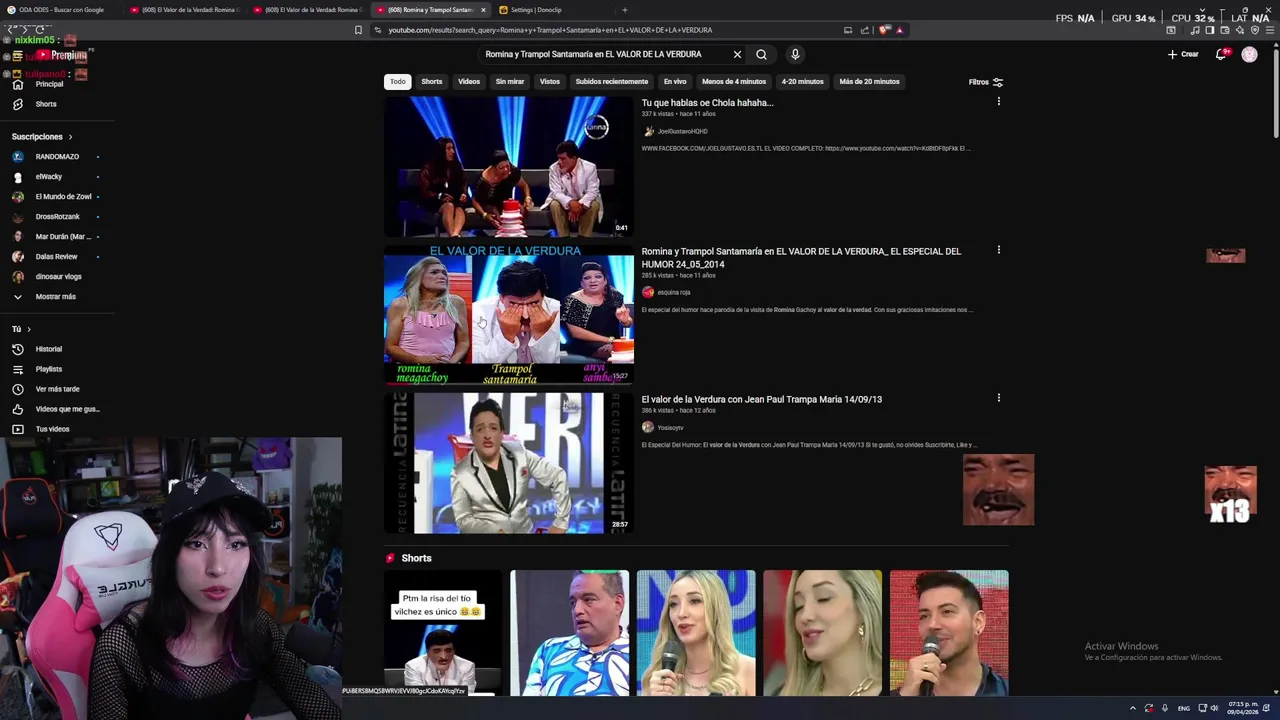Clear the YouTube search box text
The width and height of the screenshot is (1280, 720).
coord(737,54)
